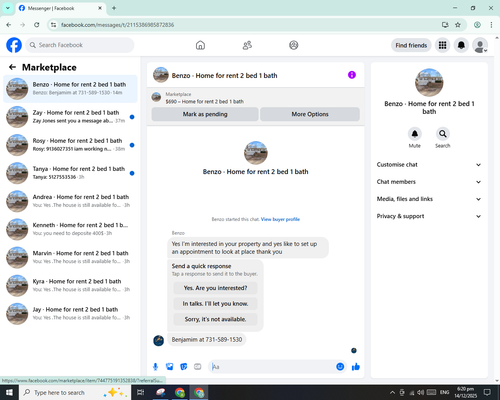Choose a GIF icon in composer

pyautogui.click(x=198, y=367)
